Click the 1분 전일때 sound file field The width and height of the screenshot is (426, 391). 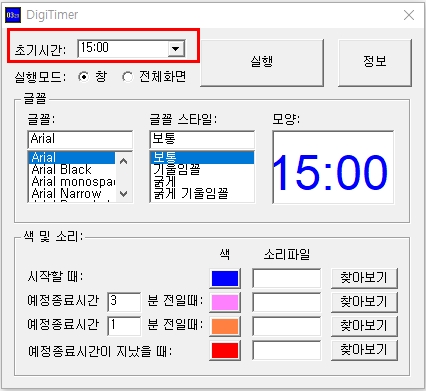(x=287, y=326)
